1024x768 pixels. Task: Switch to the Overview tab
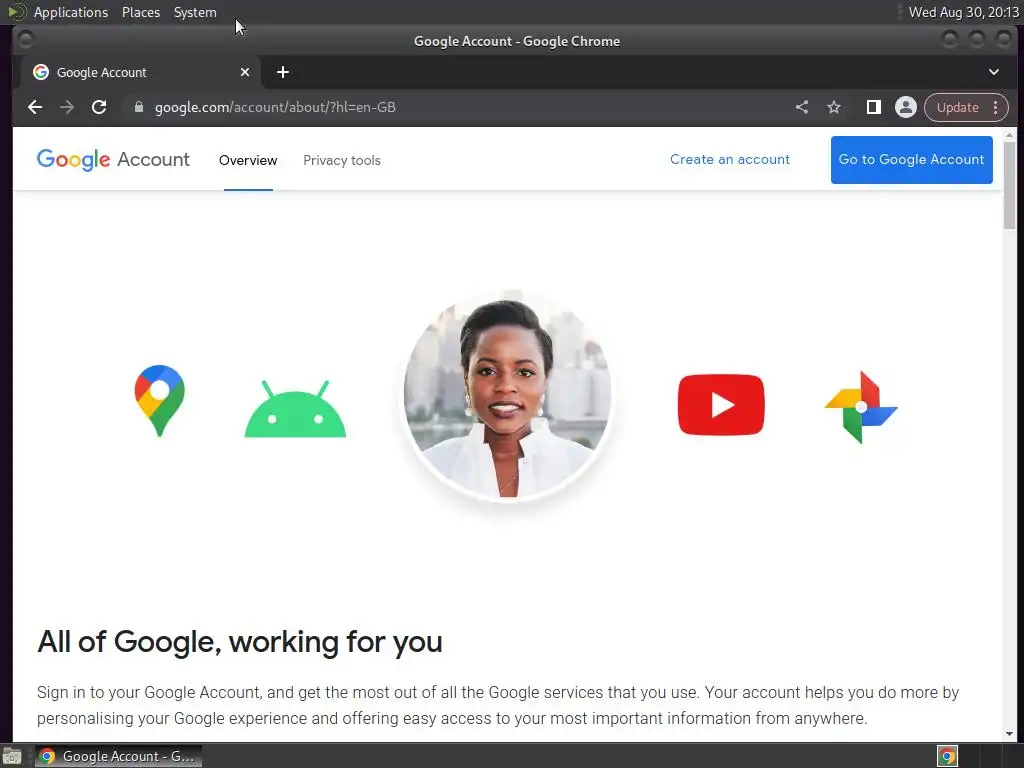pyautogui.click(x=248, y=161)
